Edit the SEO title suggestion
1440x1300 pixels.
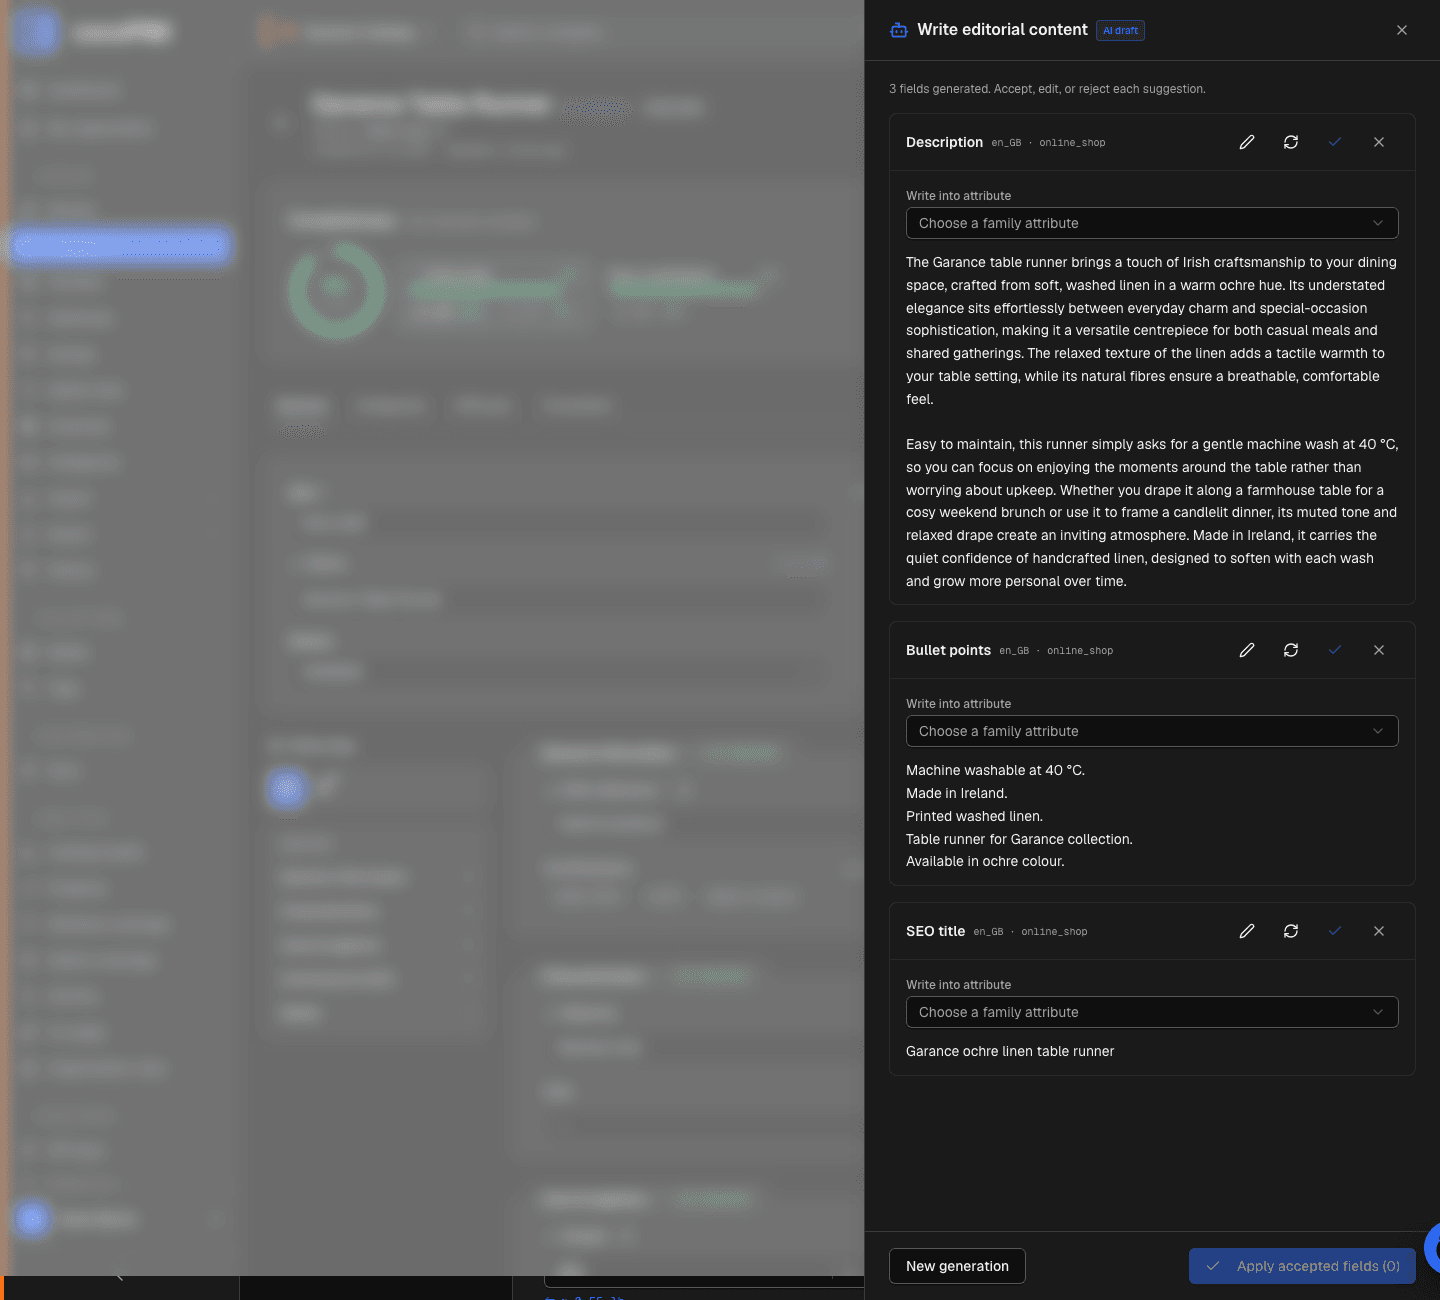(x=1247, y=931)
